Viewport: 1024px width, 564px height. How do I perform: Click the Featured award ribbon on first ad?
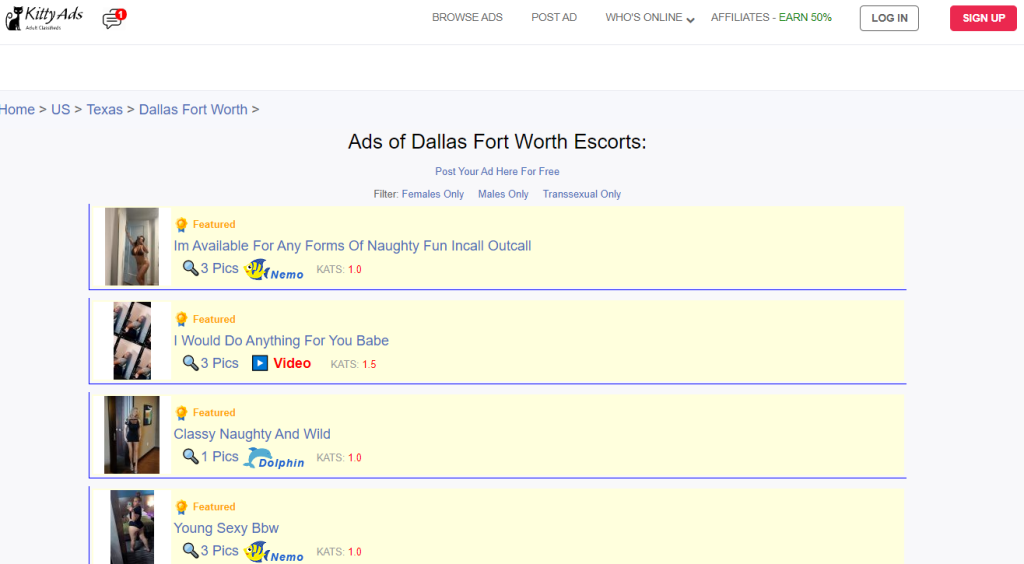click(181, 225)
